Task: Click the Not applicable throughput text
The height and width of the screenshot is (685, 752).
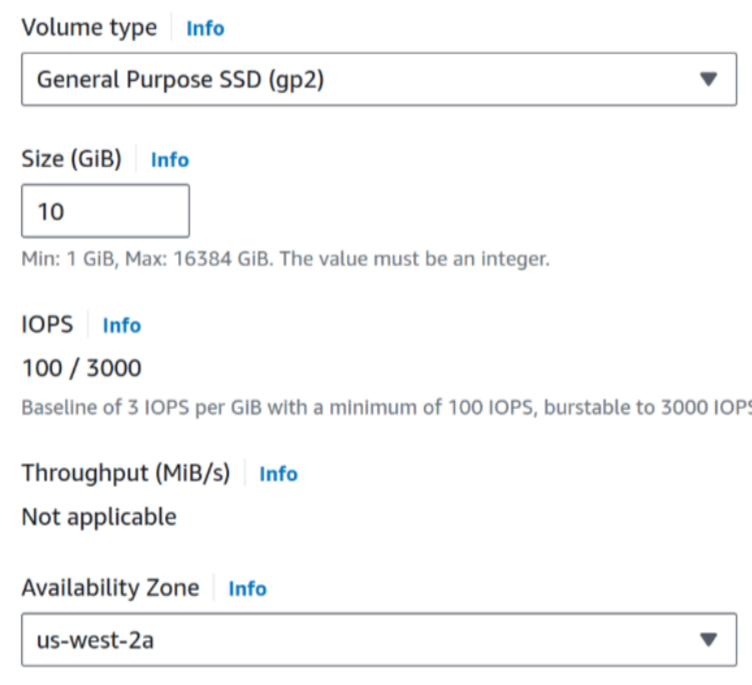Action: tap(99, 517)
